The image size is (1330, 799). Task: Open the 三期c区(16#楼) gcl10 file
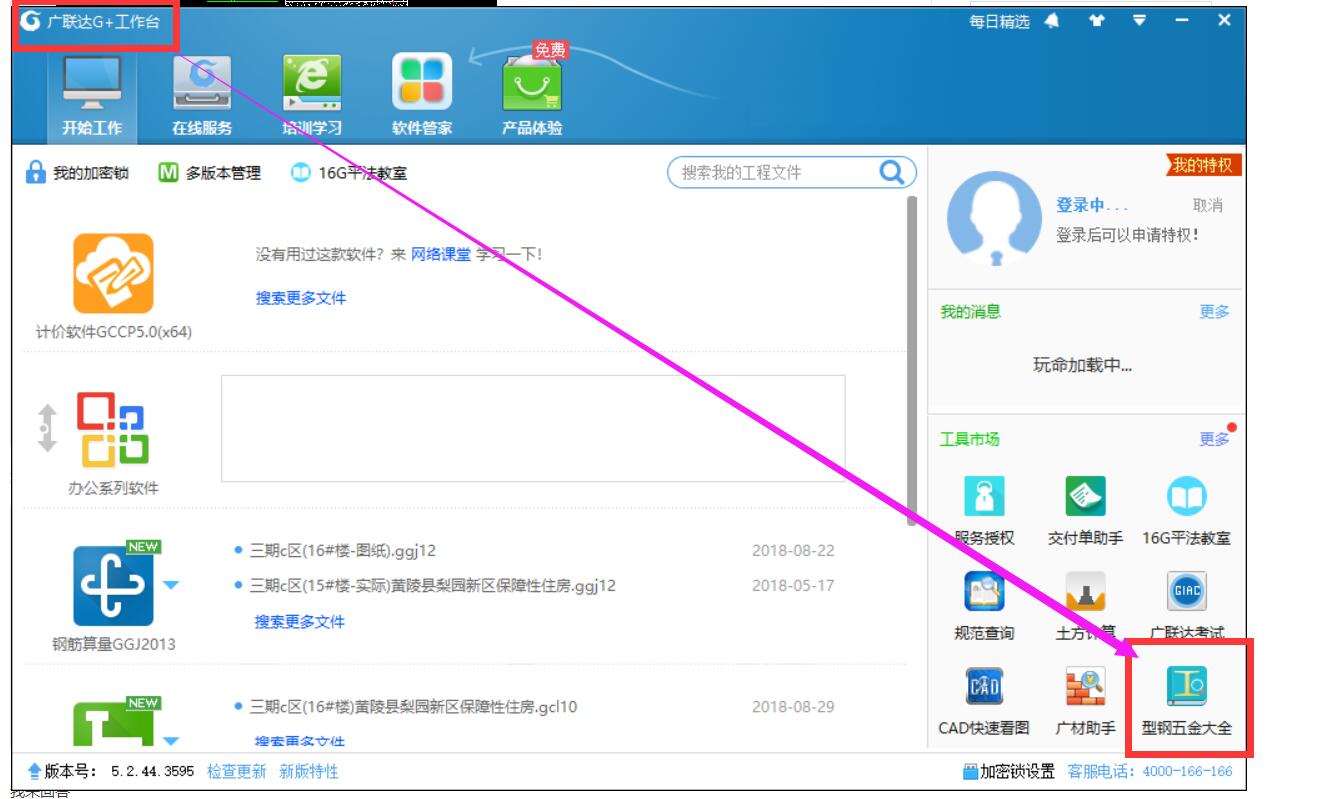point(413,706)
